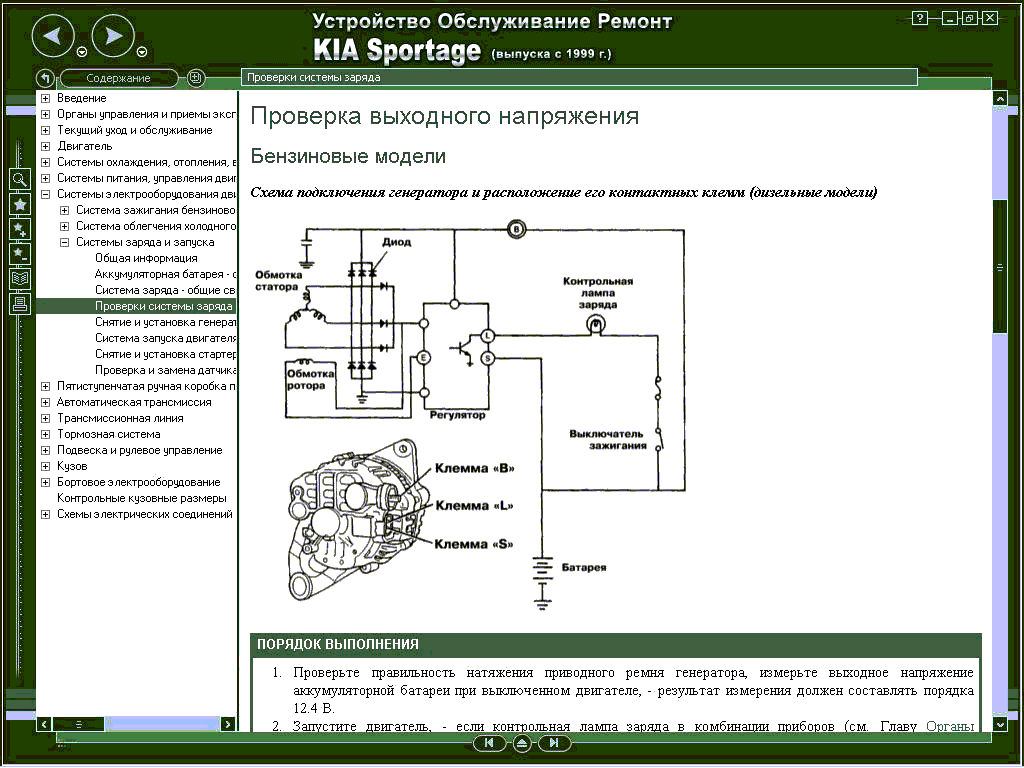Select Система облегчения холодного item
The image size is (1024, 768).
(156, 226)
